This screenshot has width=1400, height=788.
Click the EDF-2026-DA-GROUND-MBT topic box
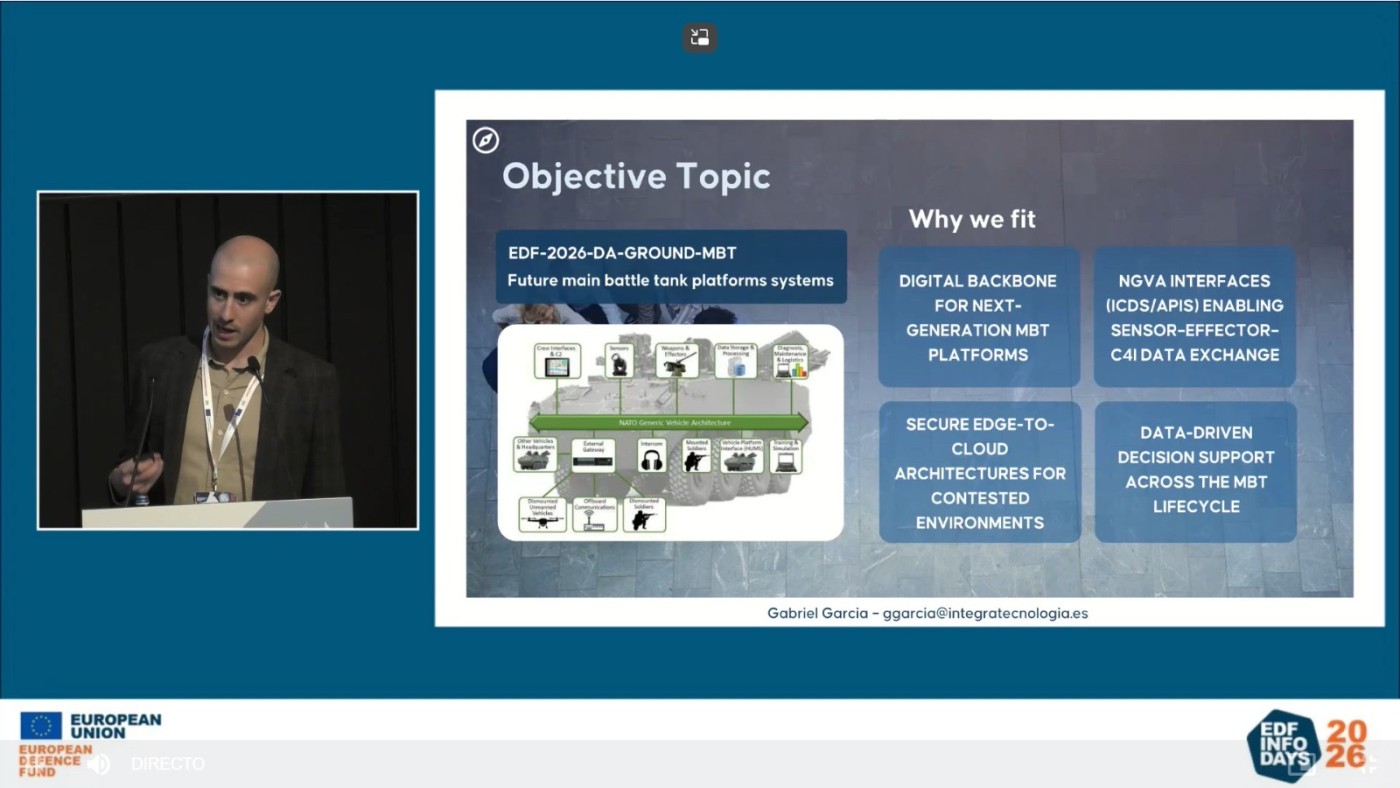coord(671,267)
